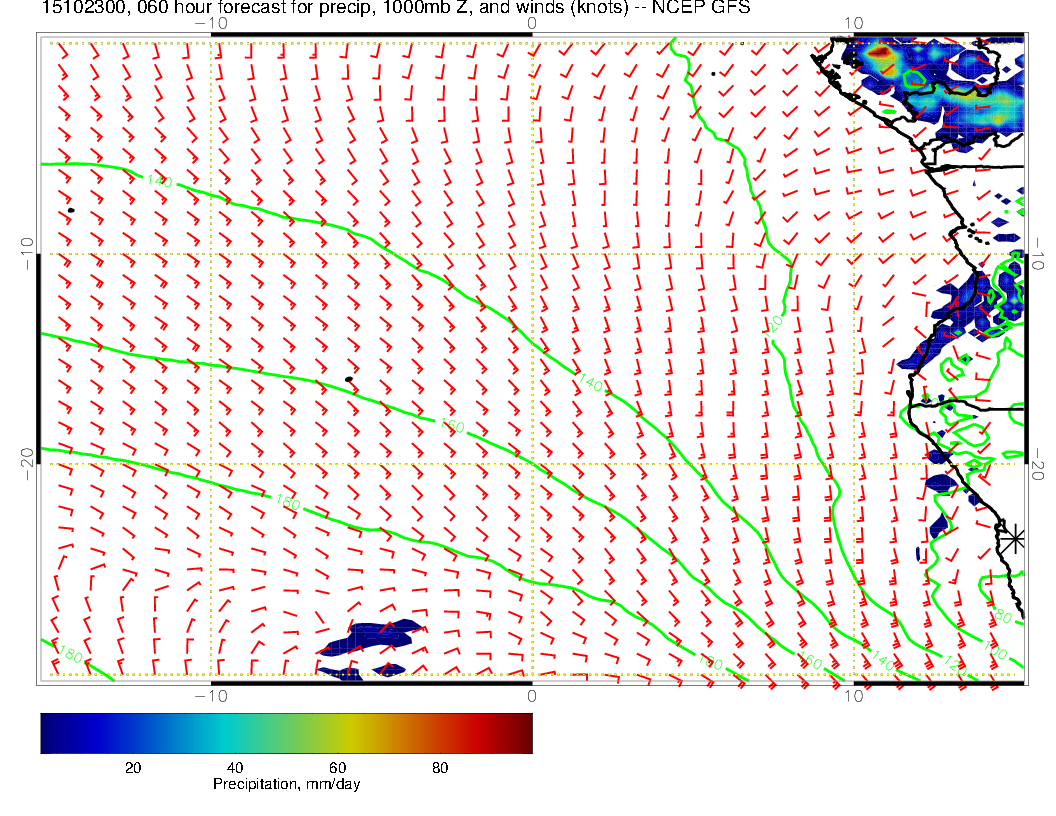
Task: Click the colorbar tick label 20
Action: 132,767
